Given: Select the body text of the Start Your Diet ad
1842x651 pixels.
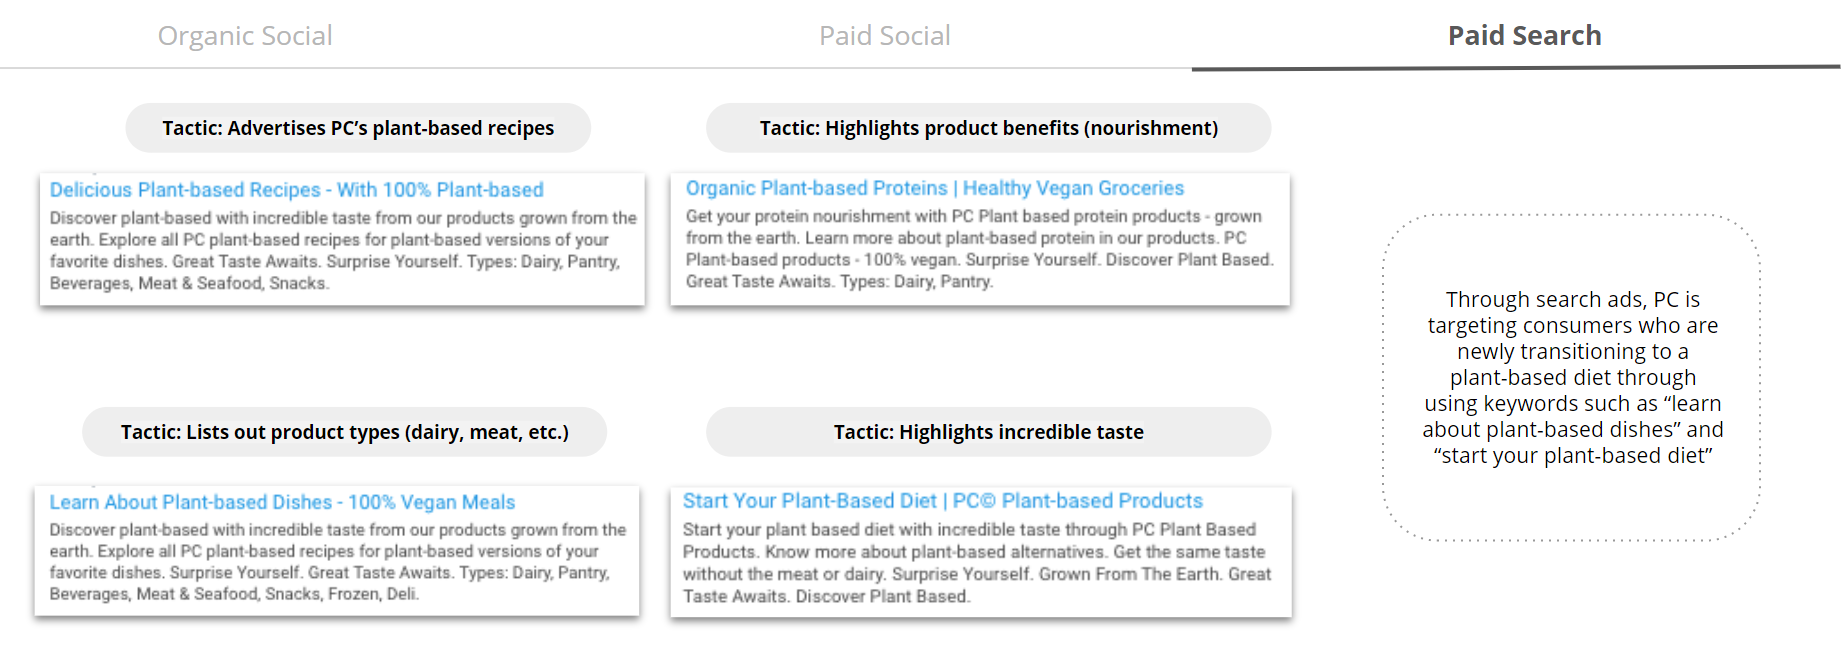Looking at the screenshot, I should (977, 563).
